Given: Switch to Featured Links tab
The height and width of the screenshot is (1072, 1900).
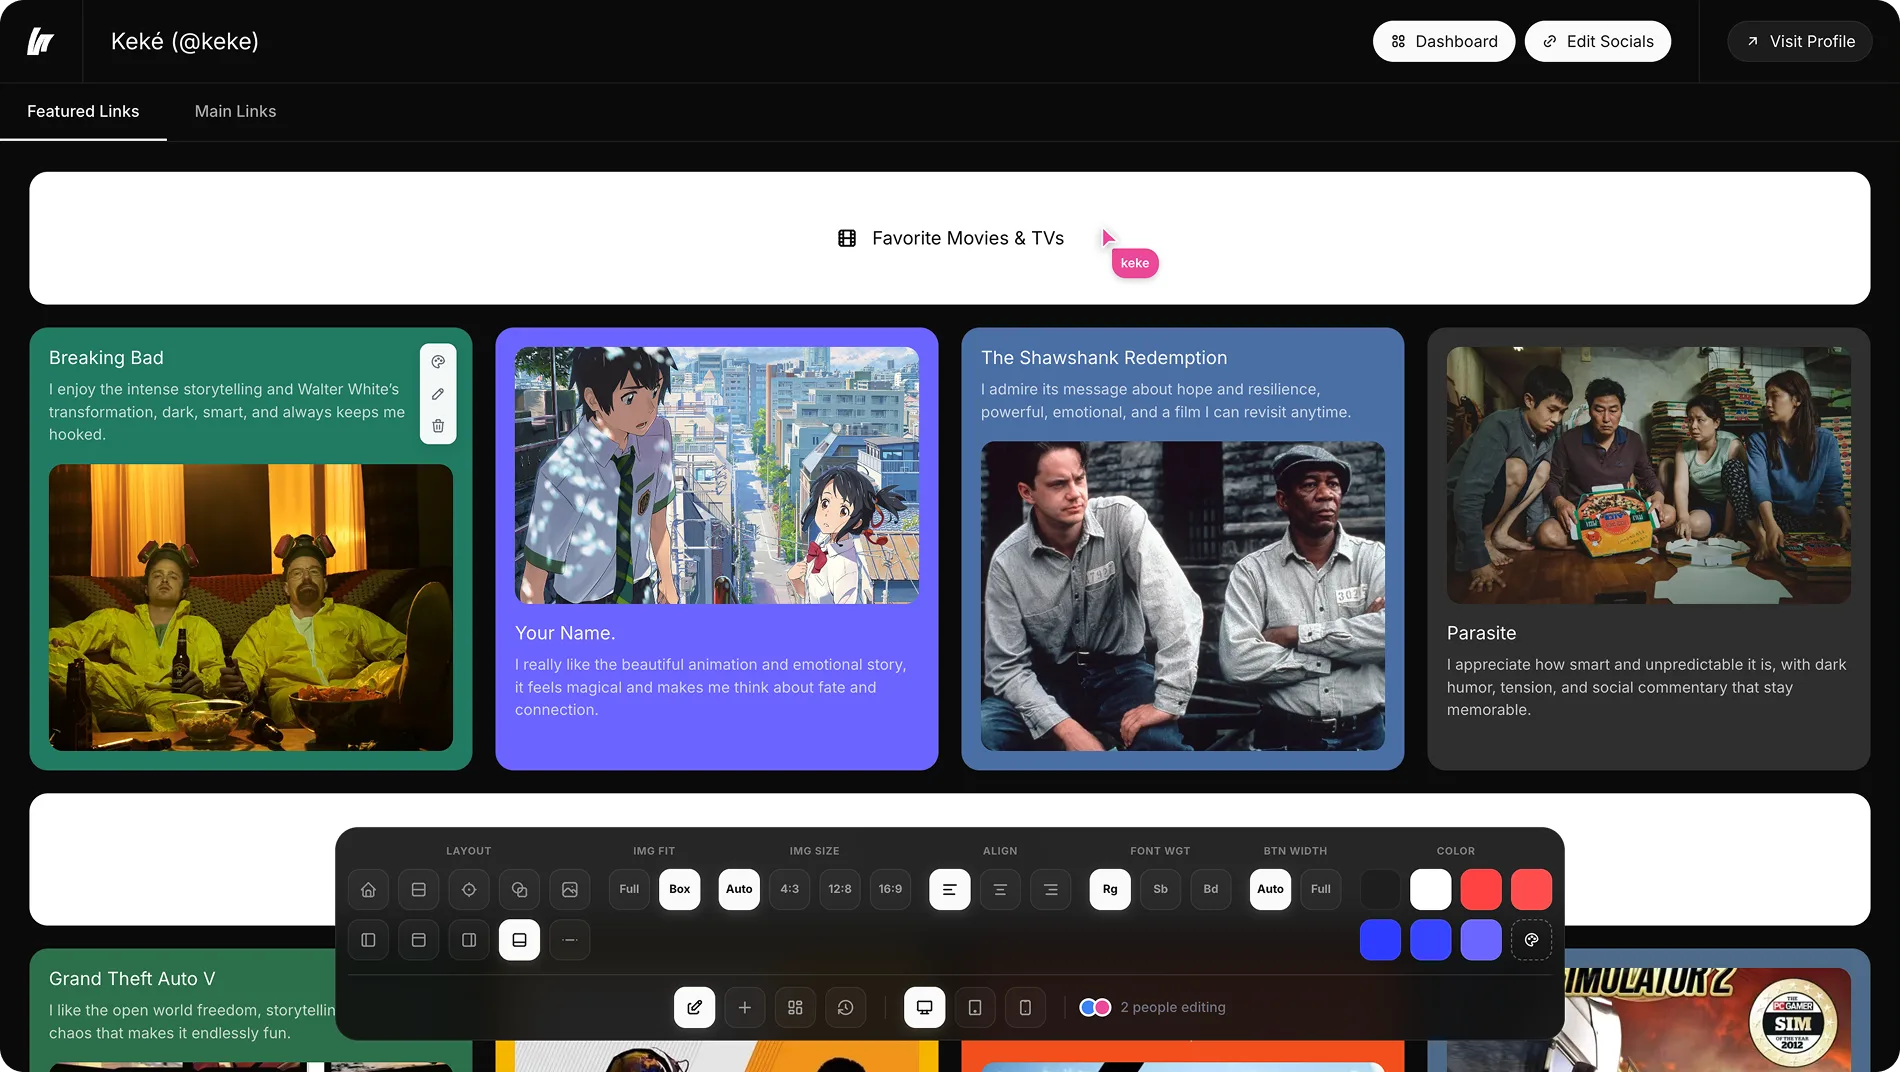Looking at the screenshot, I should pyautogui.click(x=83, y=111).
